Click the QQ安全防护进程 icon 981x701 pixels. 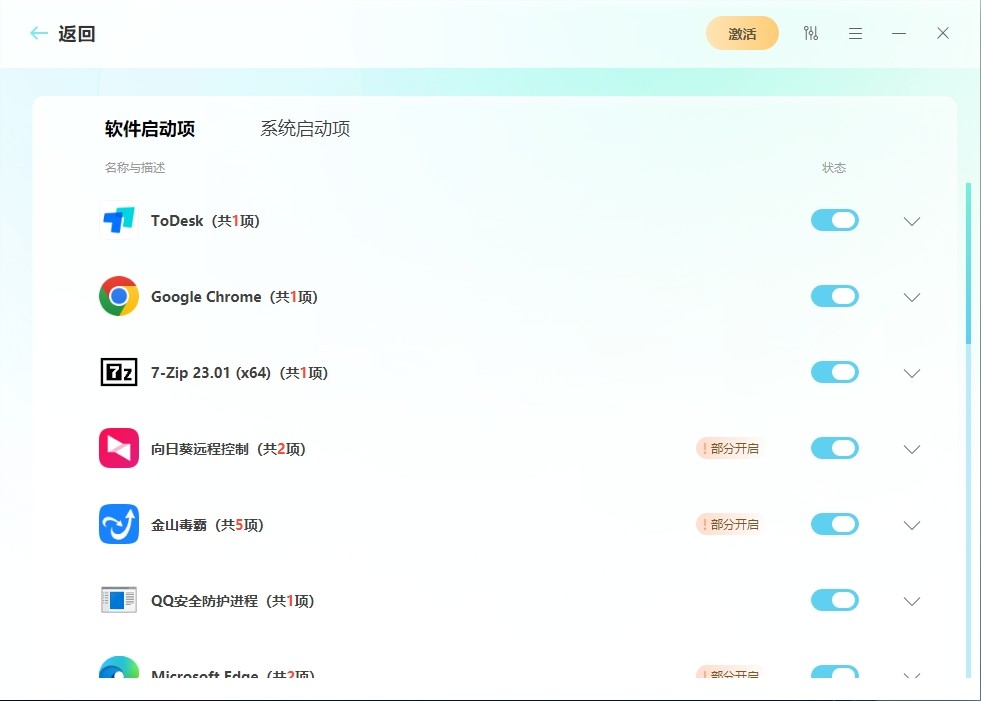(x=119, y=600)
